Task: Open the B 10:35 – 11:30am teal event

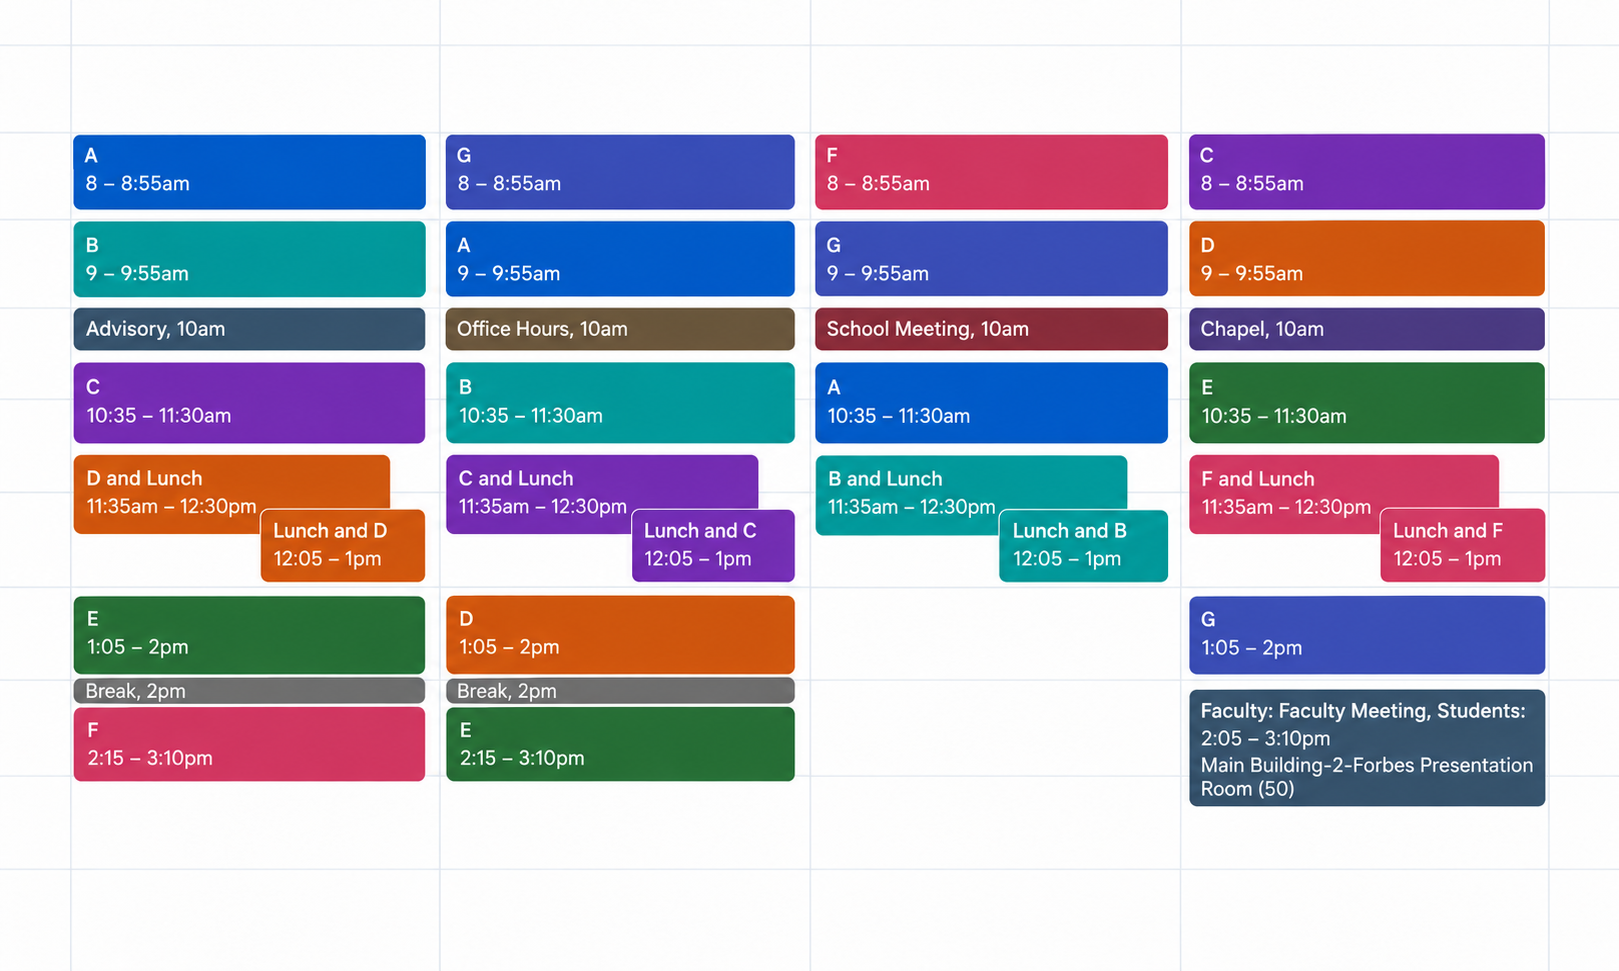Action: coord(620,402)
